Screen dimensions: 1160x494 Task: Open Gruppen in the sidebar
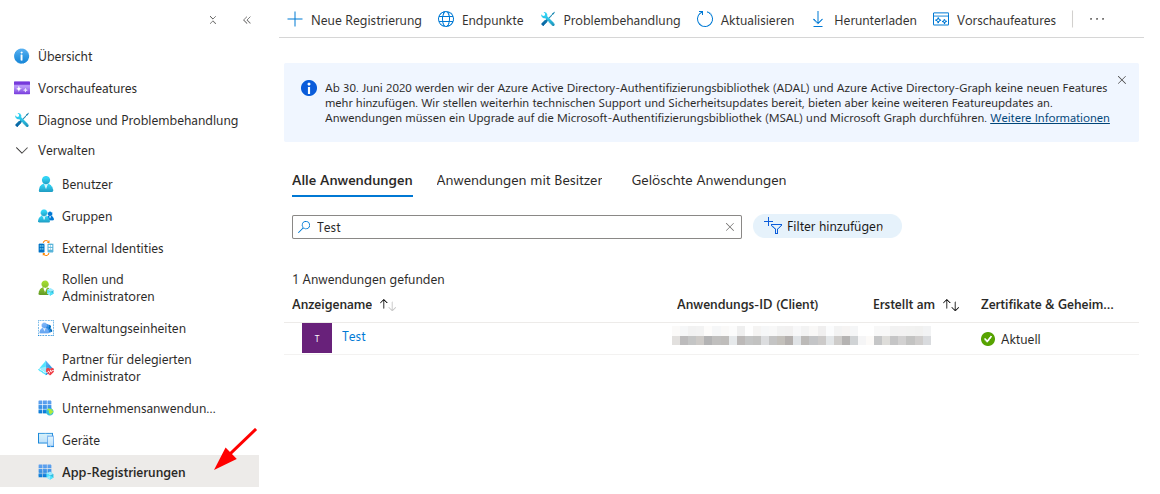click(87, 216)
